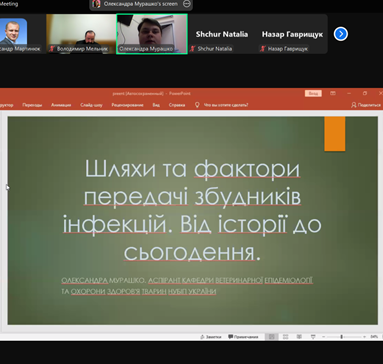This screenshot has height=364, width=383.
Task: Select the Normal view icon in status bar
Action: coord(272,337)
